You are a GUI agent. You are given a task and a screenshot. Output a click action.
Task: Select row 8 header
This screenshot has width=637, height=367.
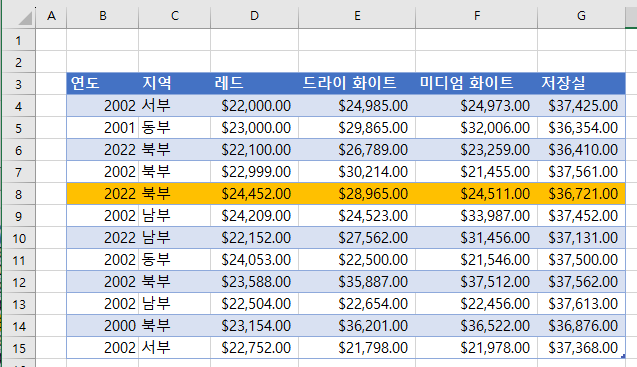[19, 194]
